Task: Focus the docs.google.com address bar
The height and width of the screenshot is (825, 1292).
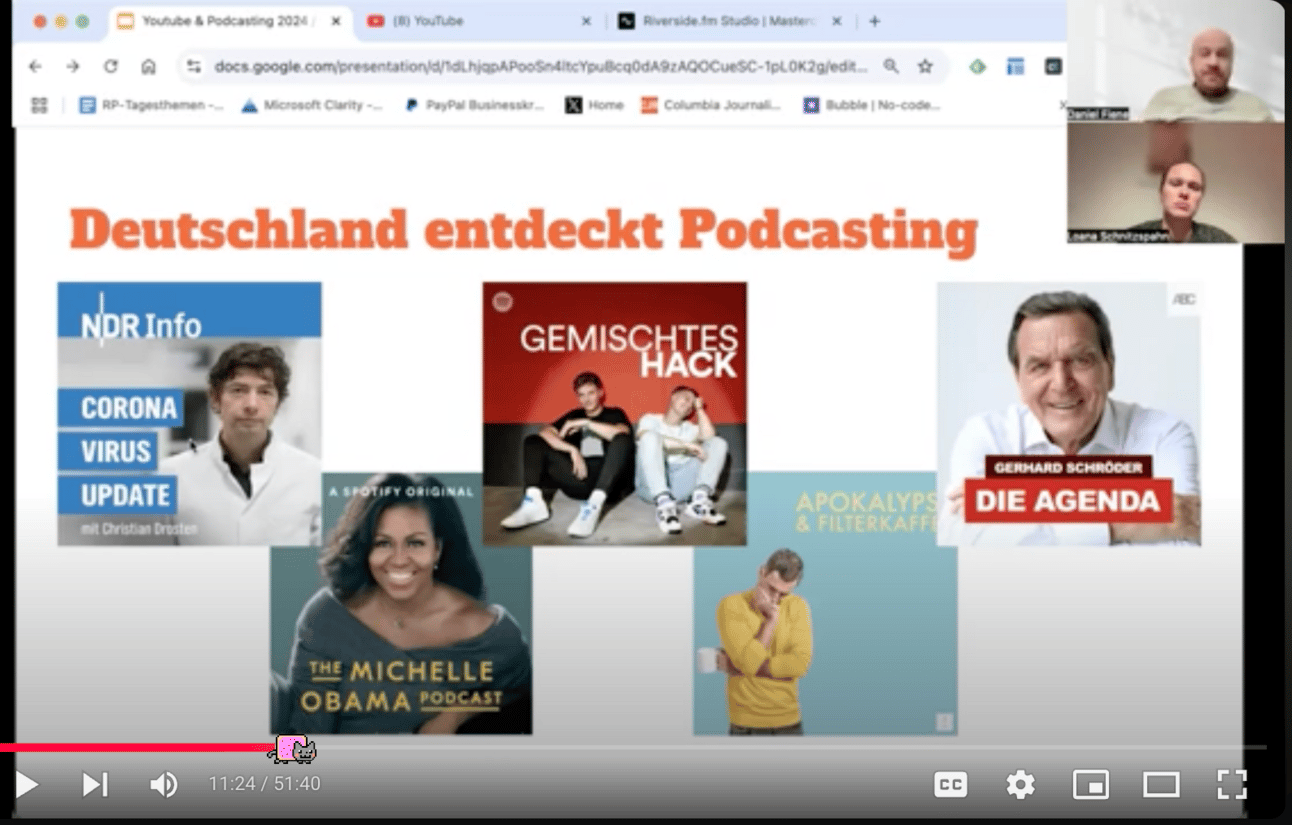Action: click(x=540, y=67)
